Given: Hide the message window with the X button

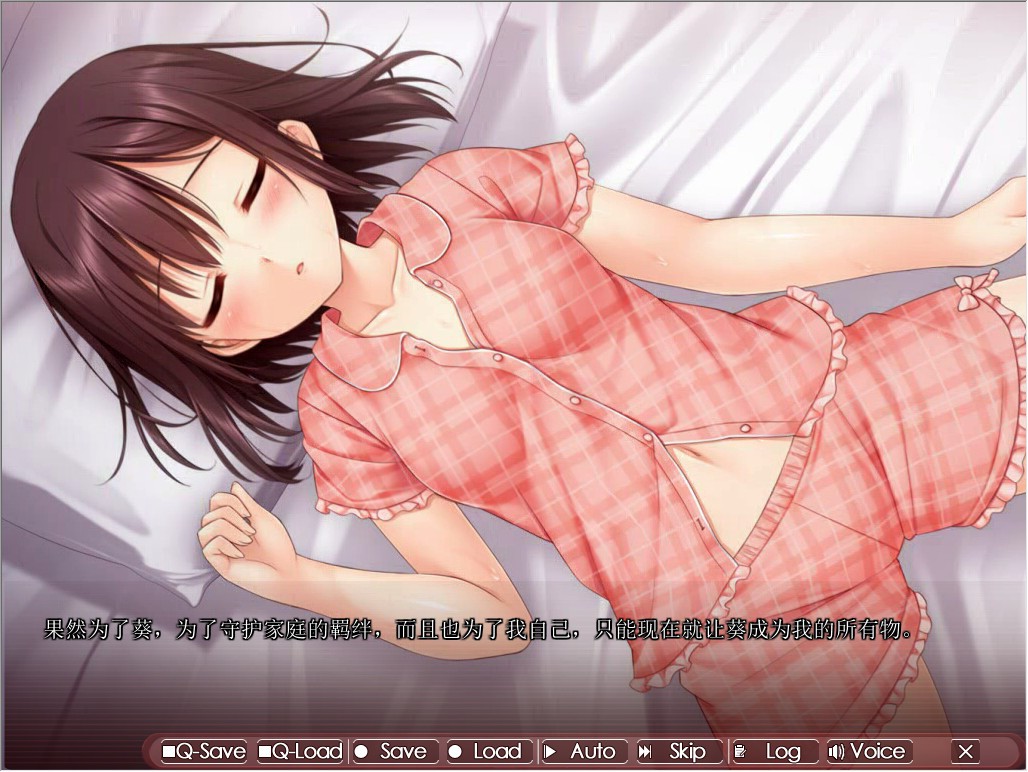Looking at the screenshot, I should 965,752.
